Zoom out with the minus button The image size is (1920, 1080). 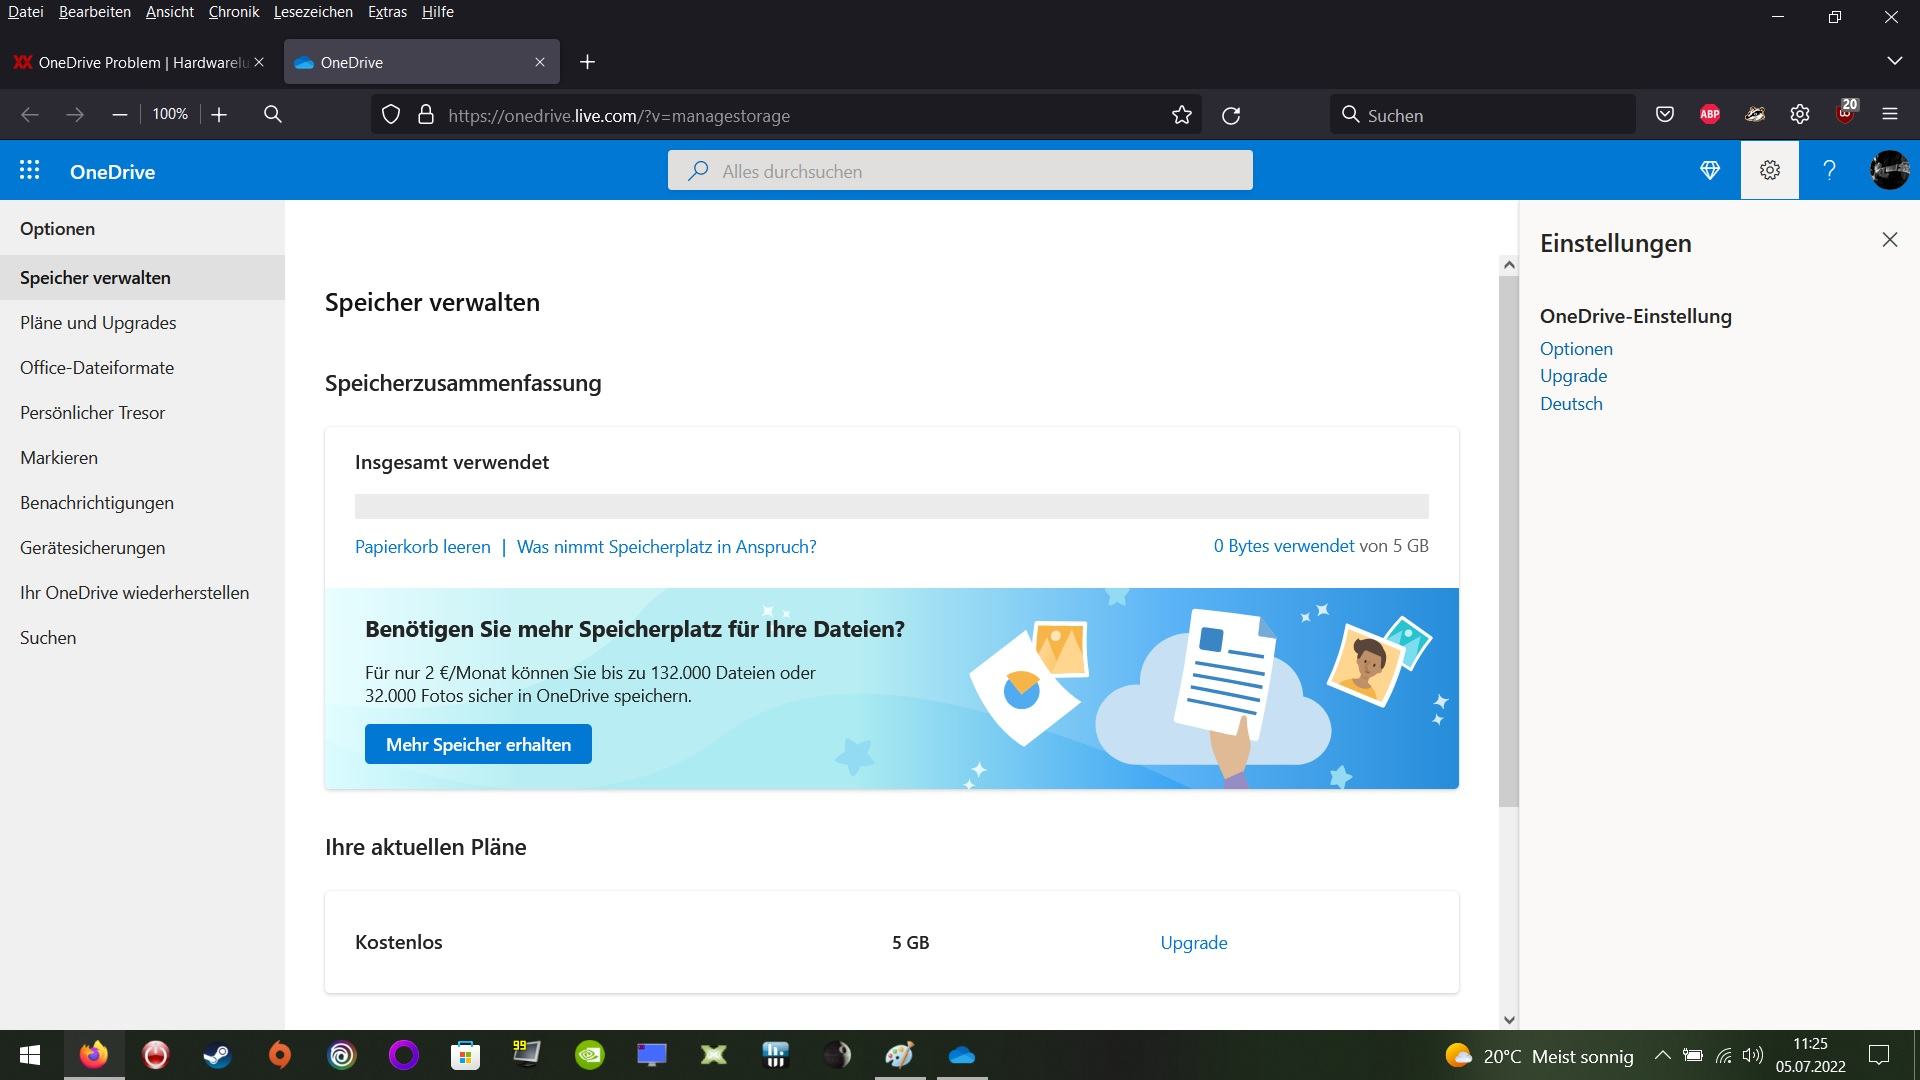point(120,115)
